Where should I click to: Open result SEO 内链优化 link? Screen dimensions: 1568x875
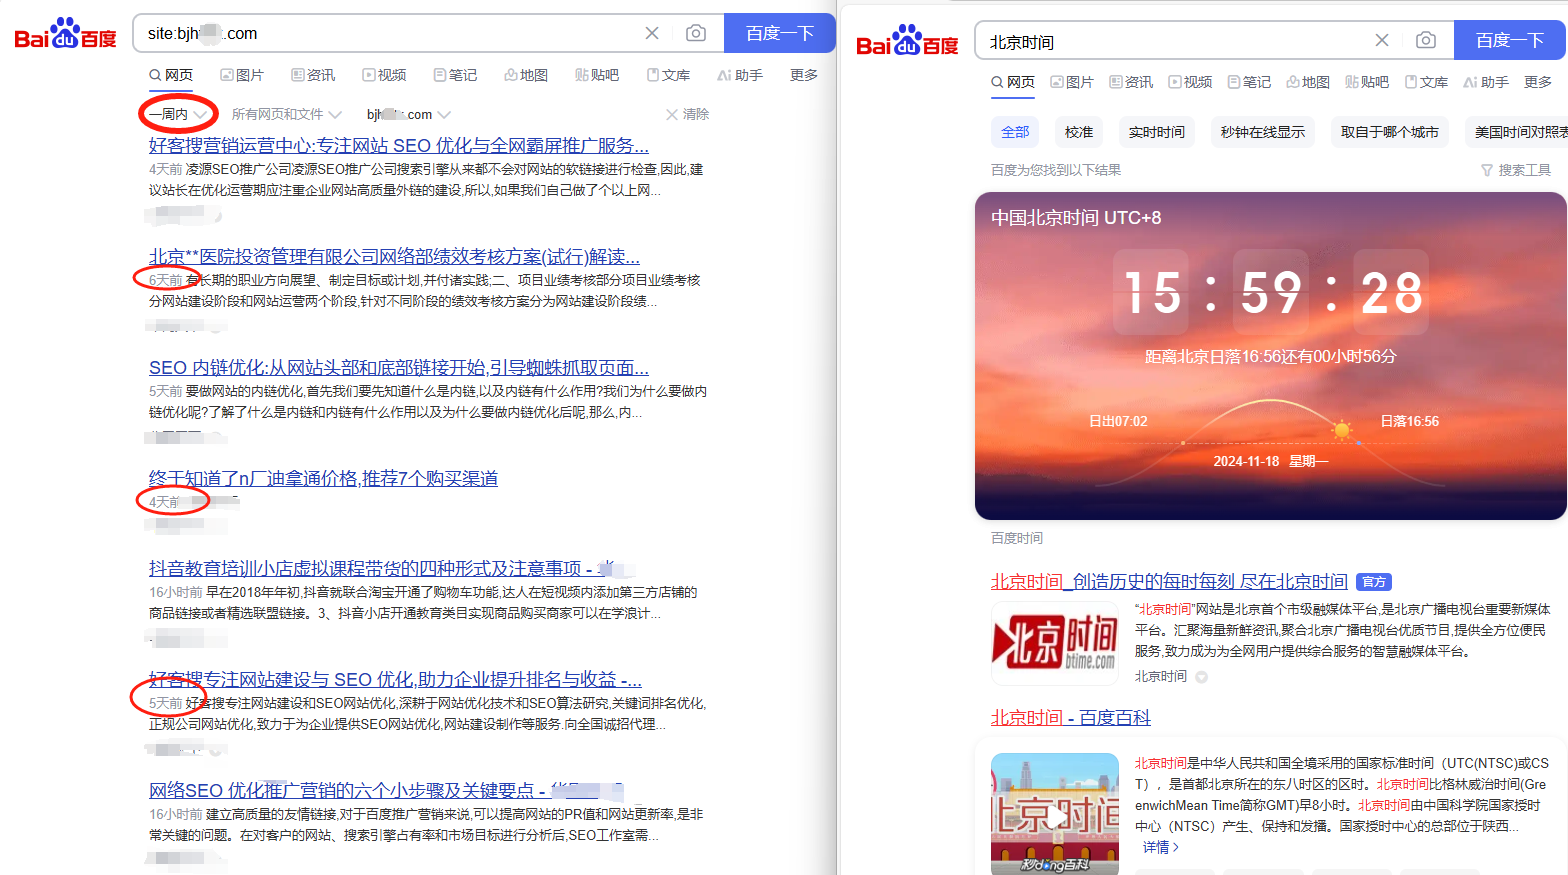point(399,367)
